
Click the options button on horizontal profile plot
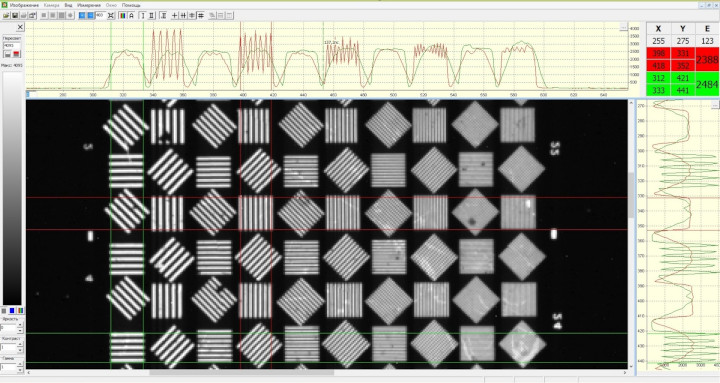point(623,28)
